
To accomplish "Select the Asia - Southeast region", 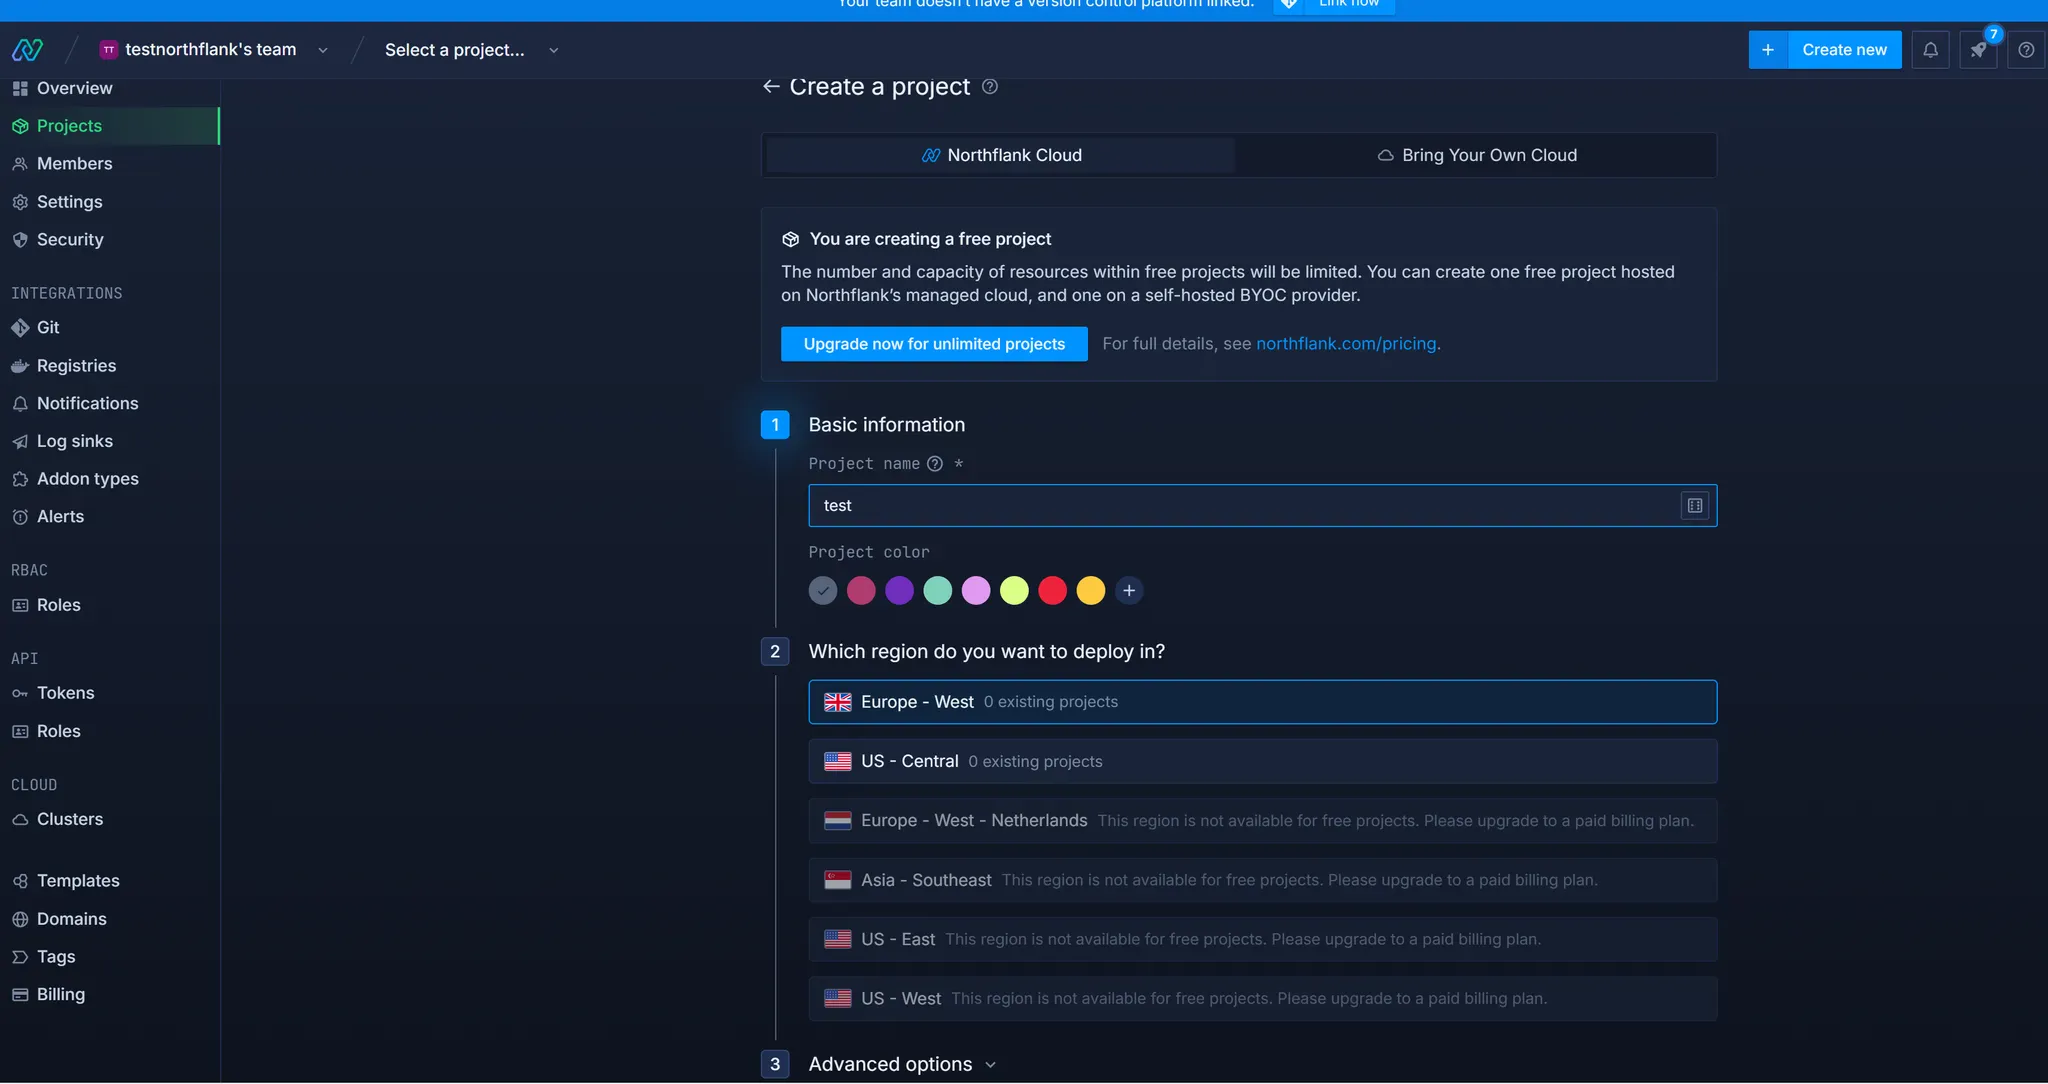I will click(1262, 880).
